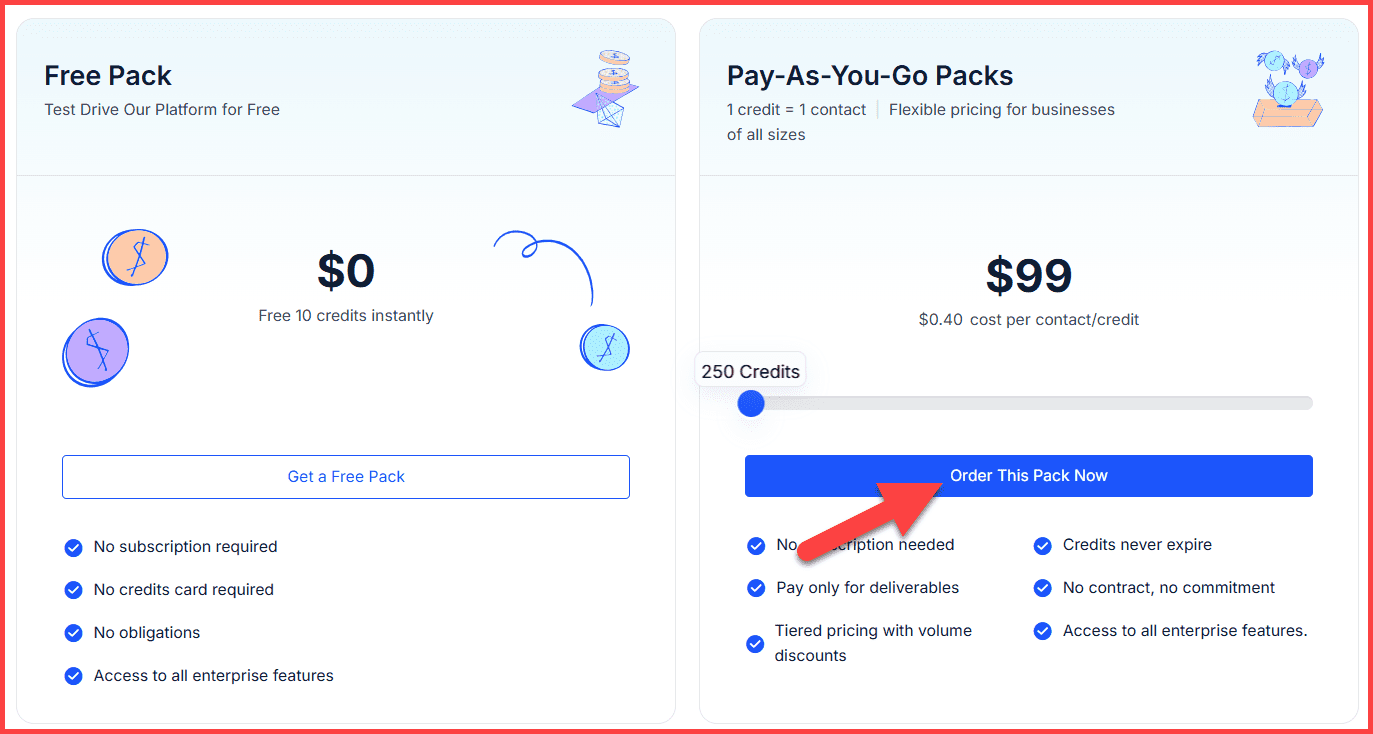Click checkmark next to No contract, no commitment

1042,588
